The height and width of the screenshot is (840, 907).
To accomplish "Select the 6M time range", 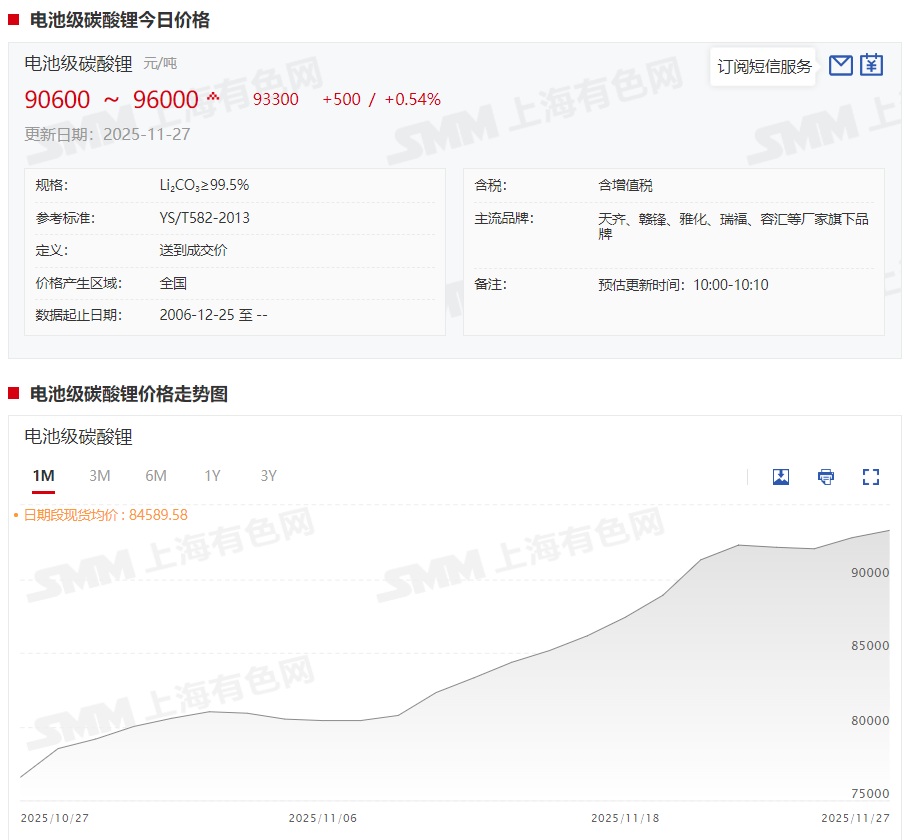I will [156, 476].
